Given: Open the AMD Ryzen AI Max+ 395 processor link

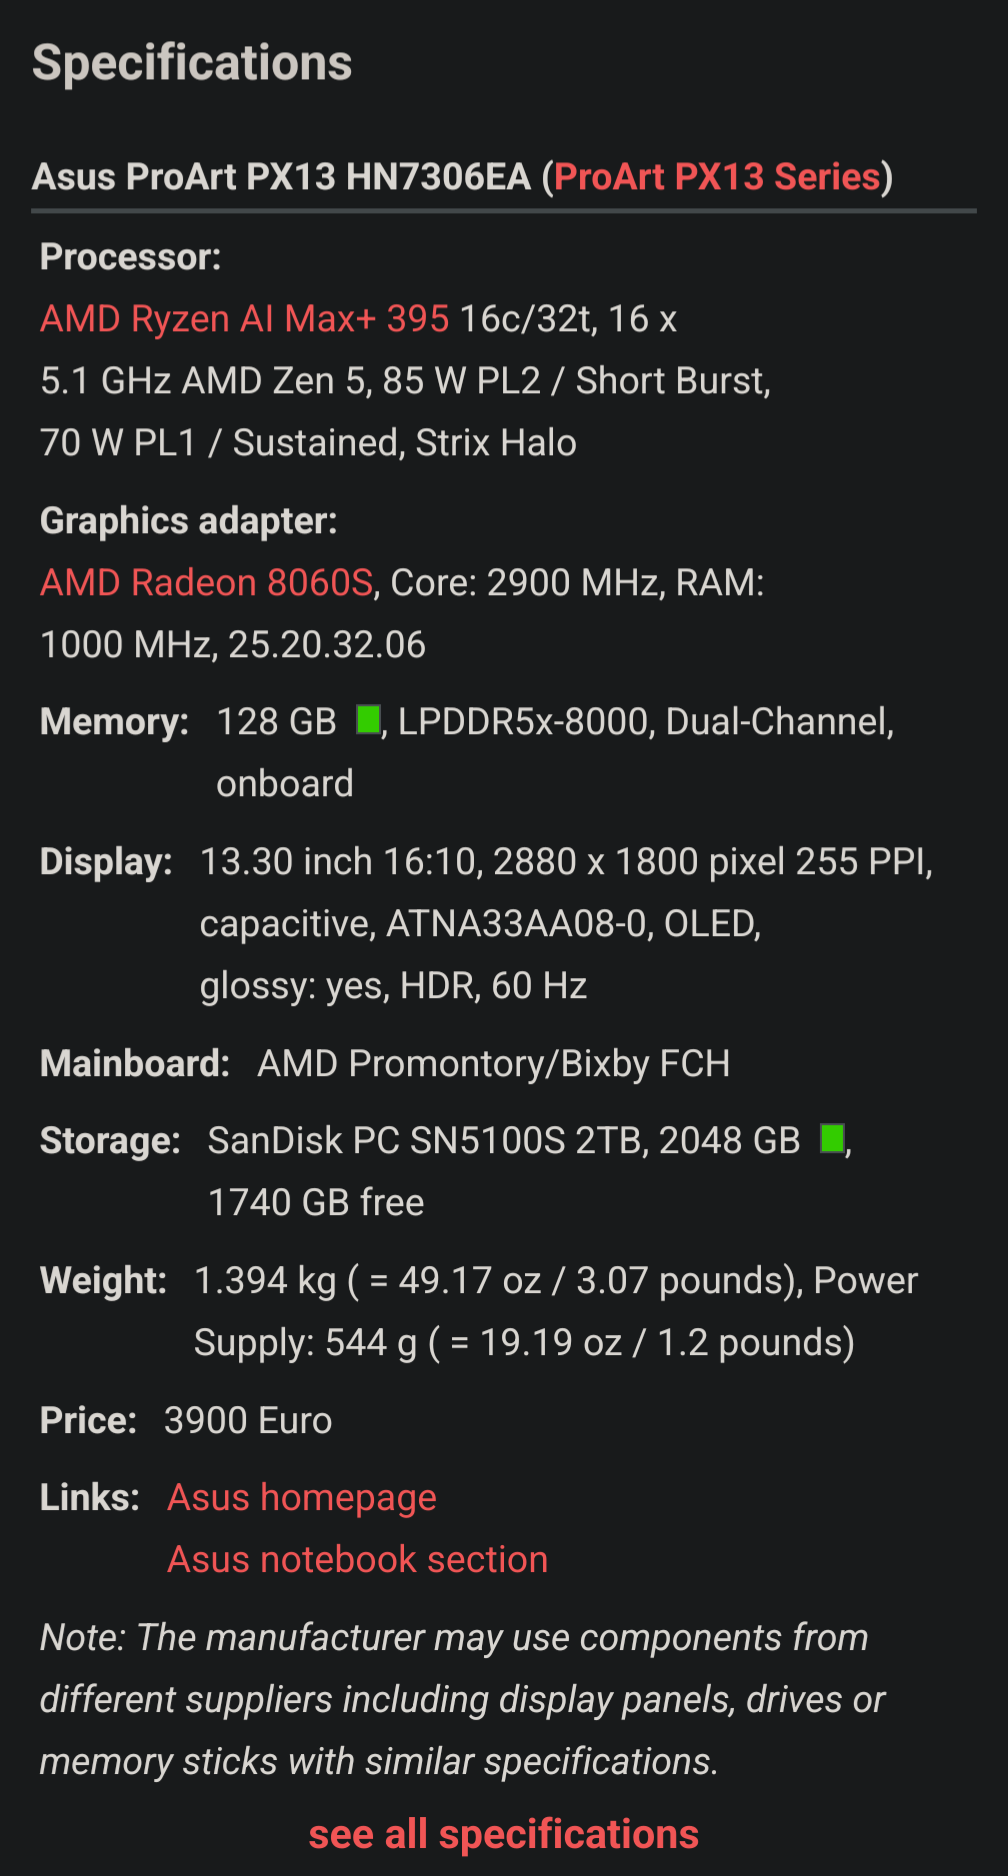Looking at the screenshot, I should pyautogui.click(x=244, y=319).
